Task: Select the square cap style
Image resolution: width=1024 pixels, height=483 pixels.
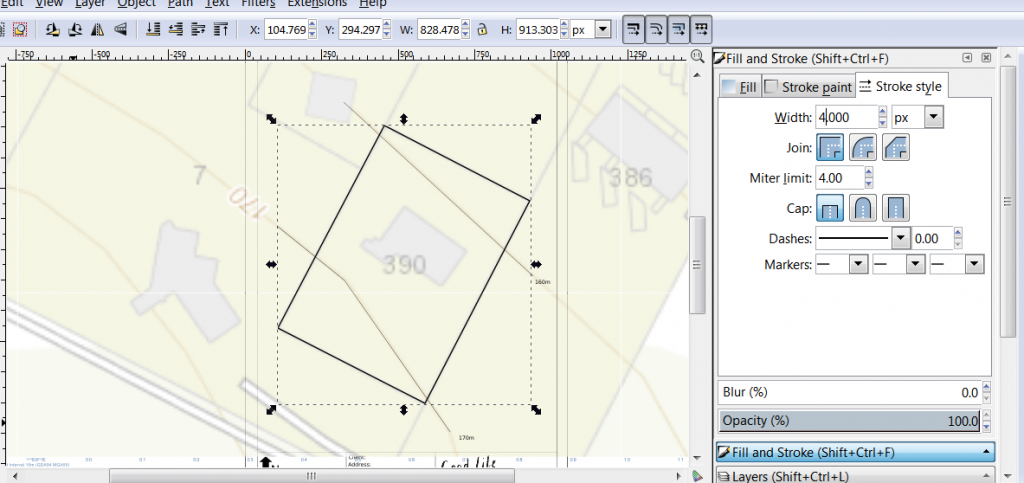Action: (x=896, y=208)
